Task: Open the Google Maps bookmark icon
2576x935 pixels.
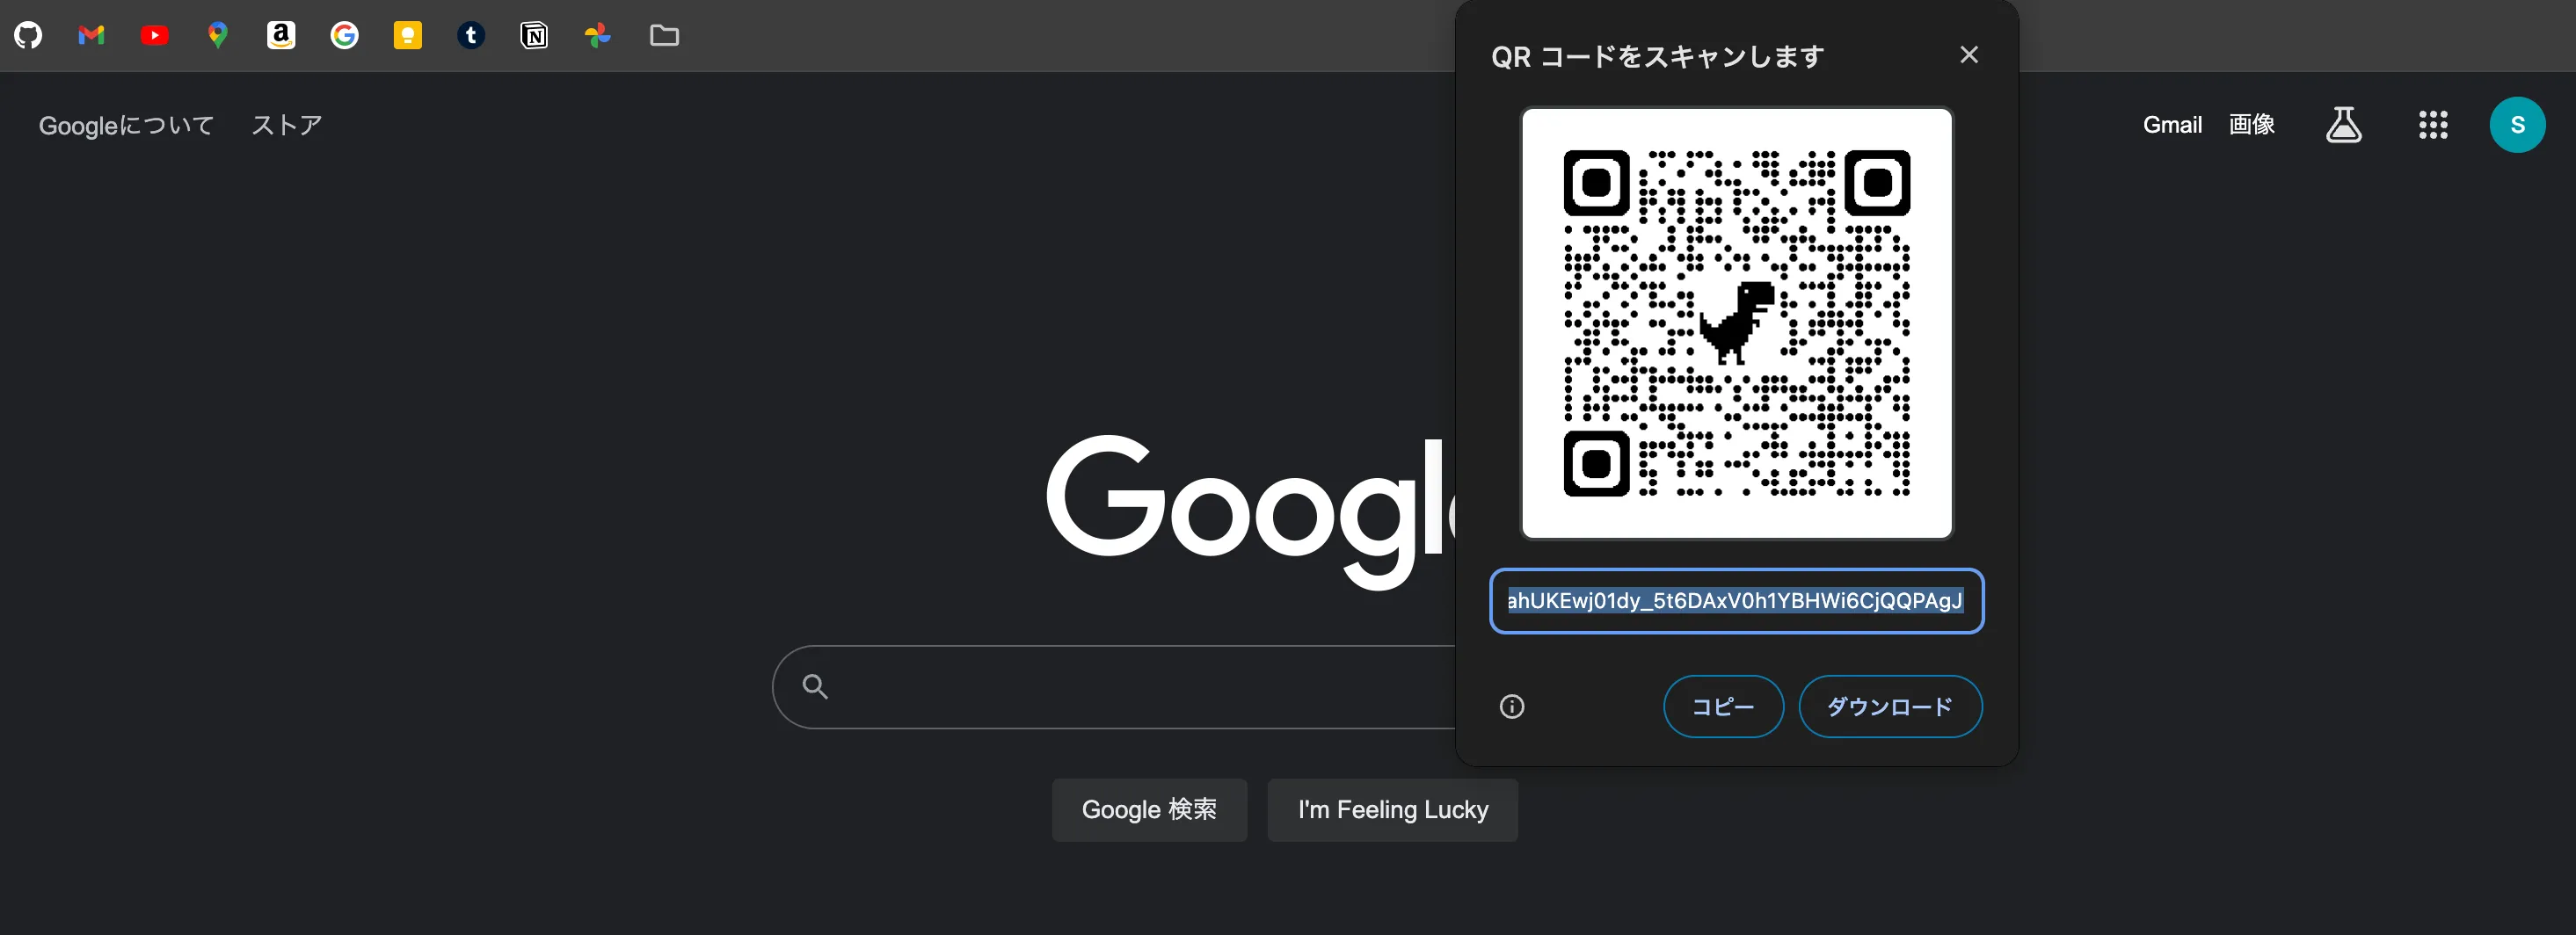Action: [x=218, y=36]
